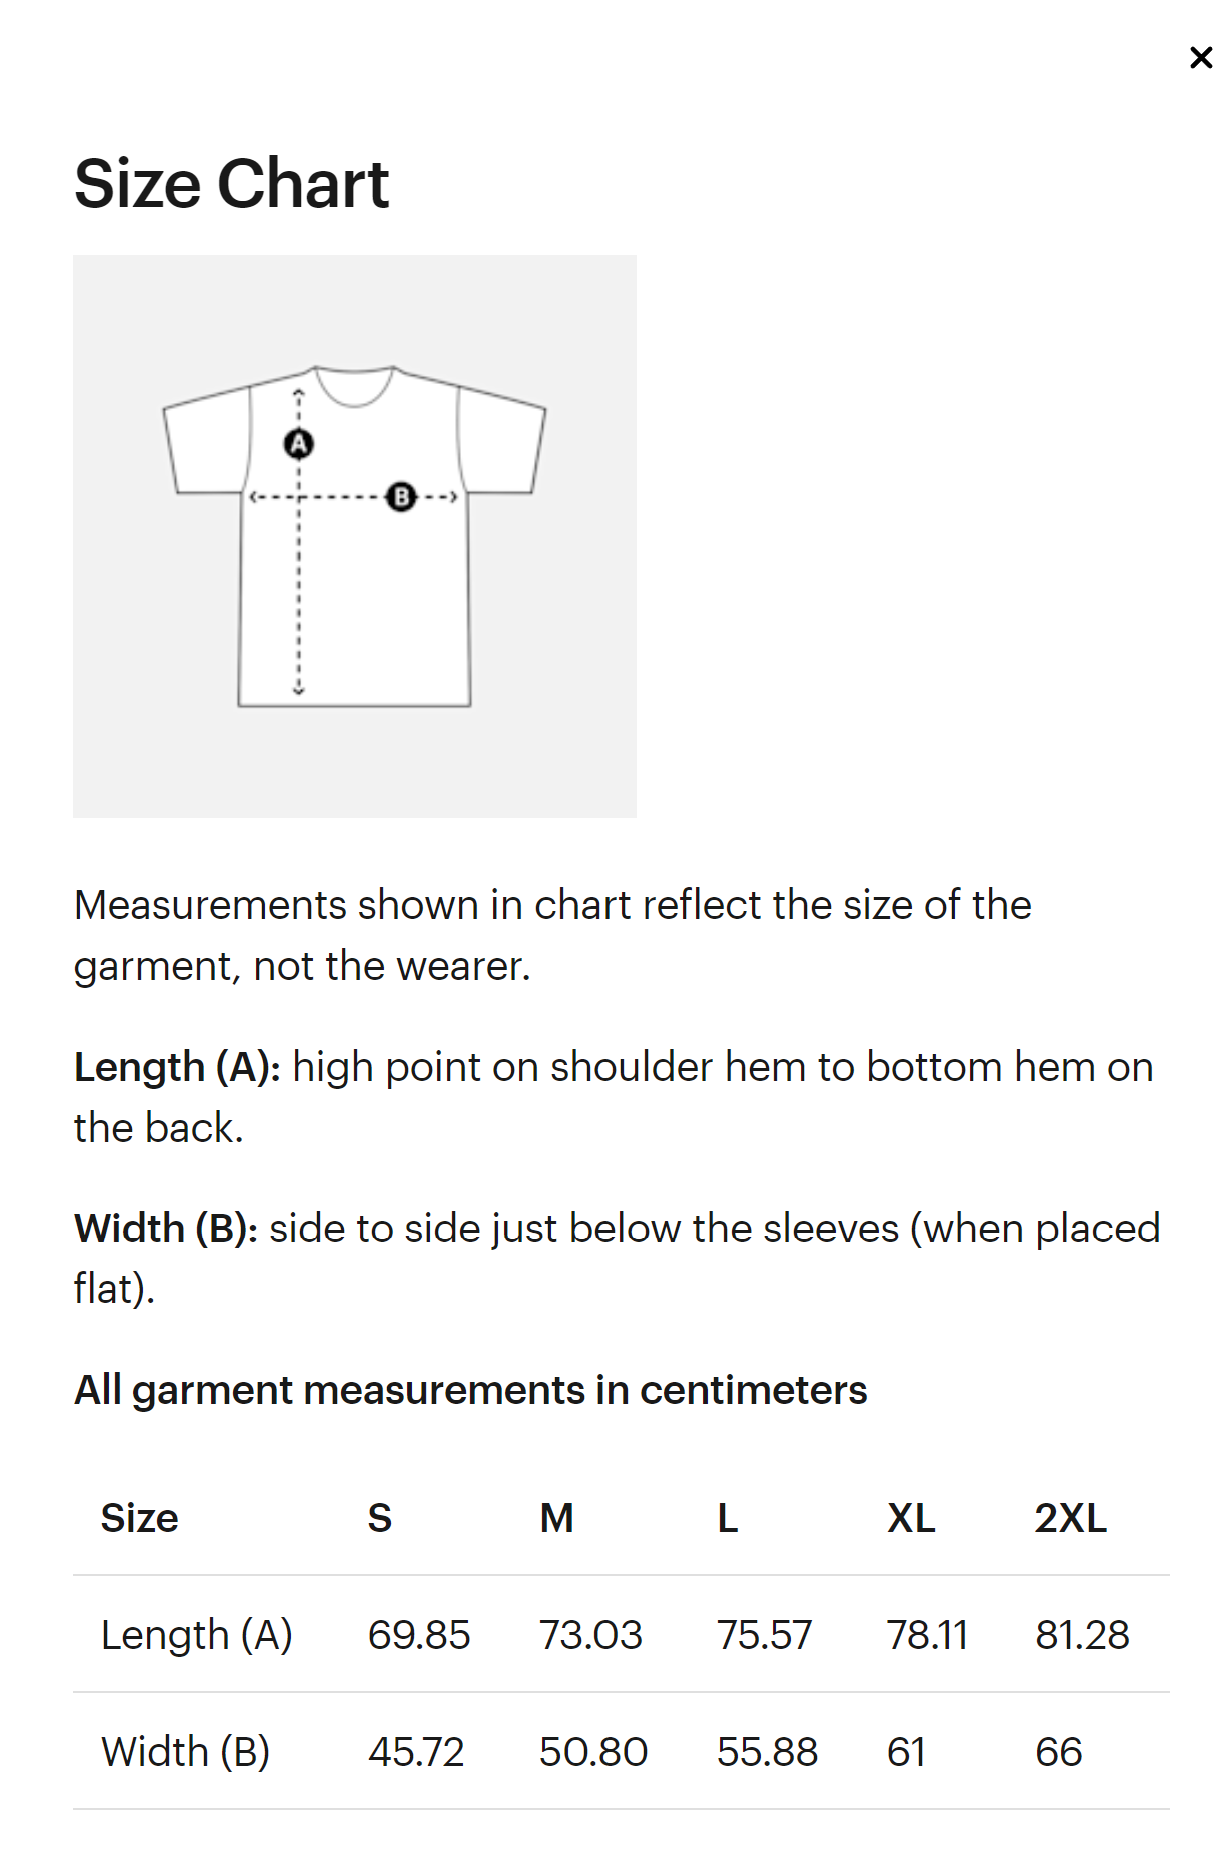Screen dimensions: 1215x1856
Task: Click the Length (A) row label
Action: point(197,1635)
